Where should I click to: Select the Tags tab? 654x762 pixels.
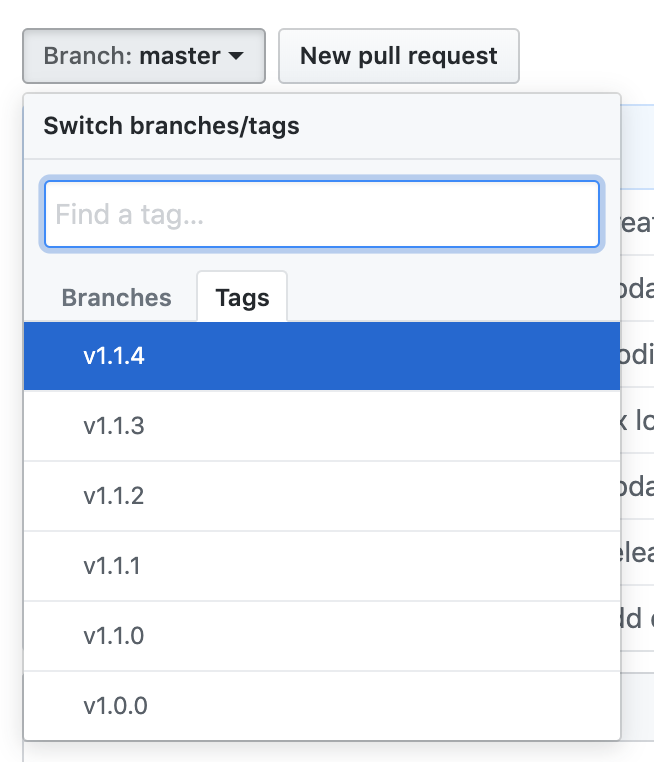pyautogui.click(x=242, y=298)
